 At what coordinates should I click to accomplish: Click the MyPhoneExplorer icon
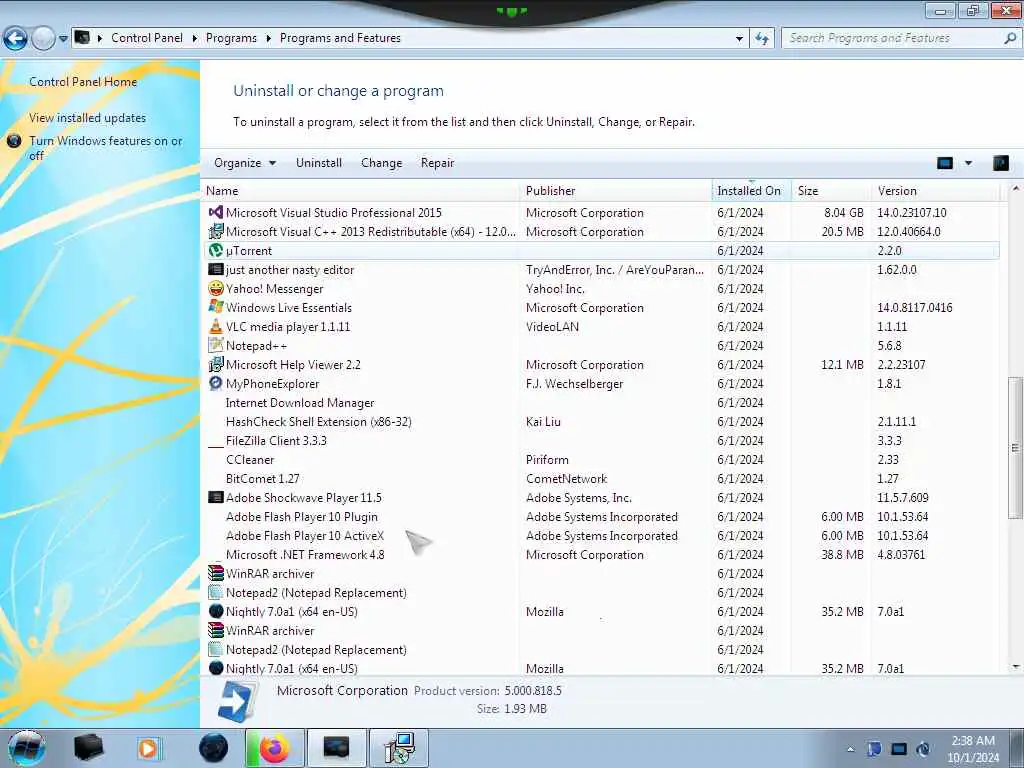click(216, 383)
